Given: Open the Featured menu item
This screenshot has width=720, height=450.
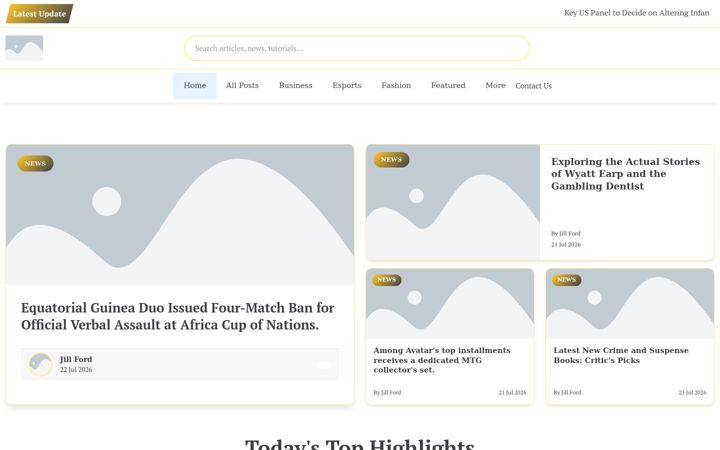Looking at the screenshot, I should (448, 85).
